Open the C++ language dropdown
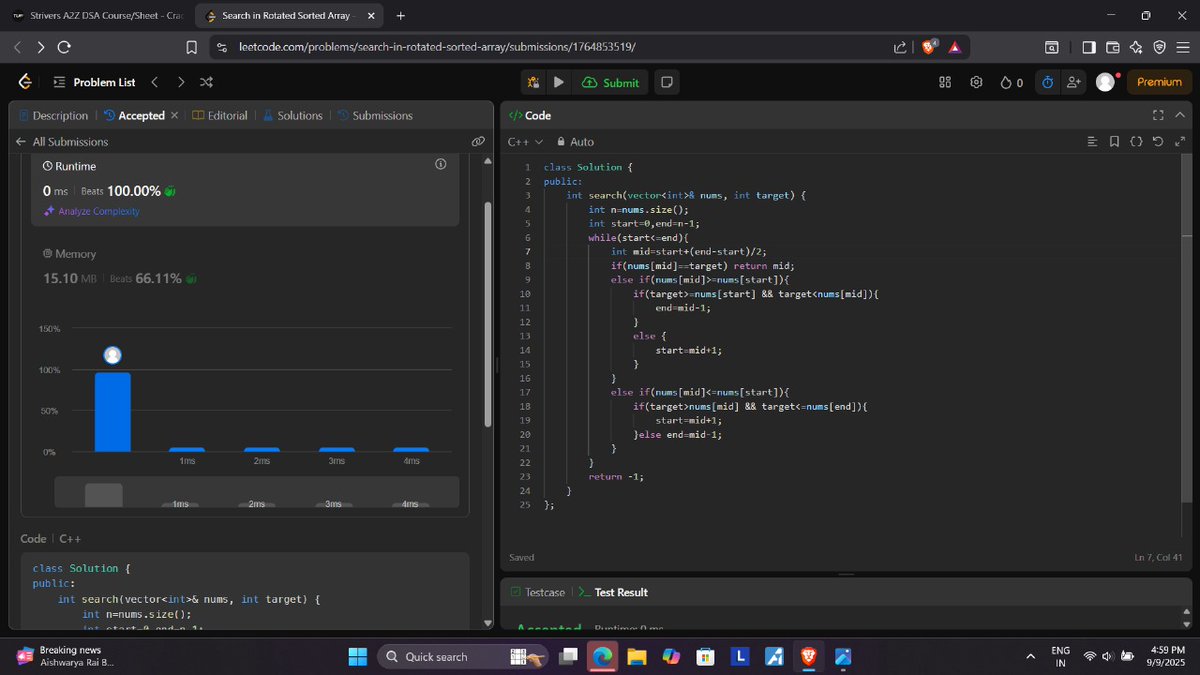This screenshot has height=675, width=1200. [x=525, y=142]
